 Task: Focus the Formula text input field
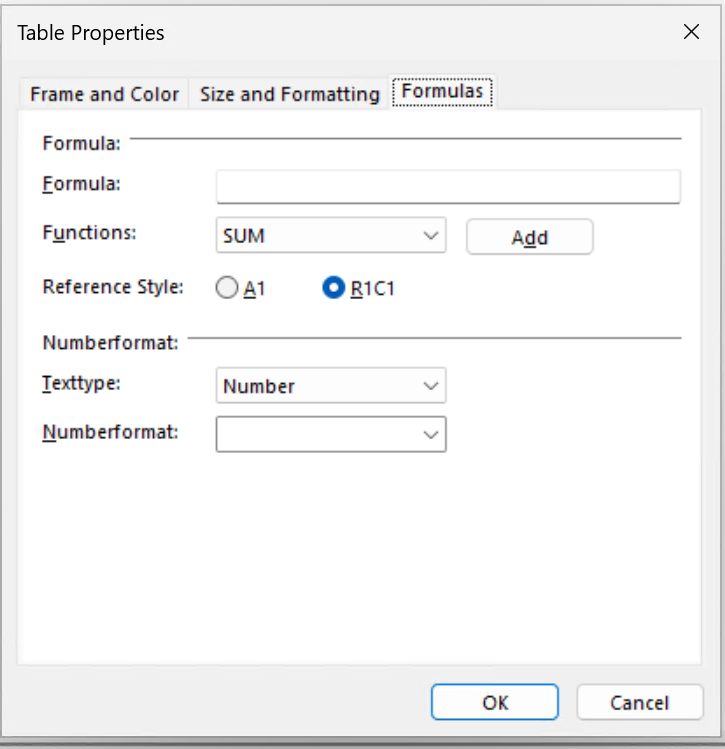(x=447, y=186)
